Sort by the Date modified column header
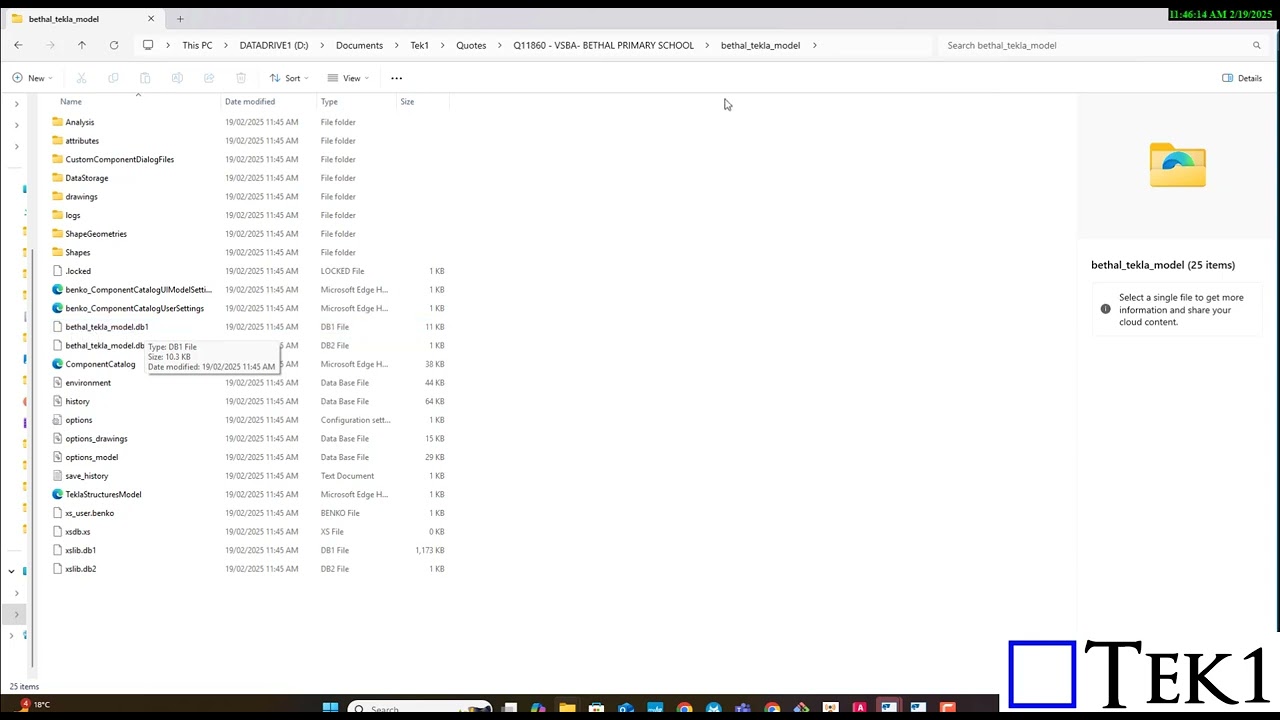The height and width of the screenshot is (720, 1280). [x=250, y=101]
